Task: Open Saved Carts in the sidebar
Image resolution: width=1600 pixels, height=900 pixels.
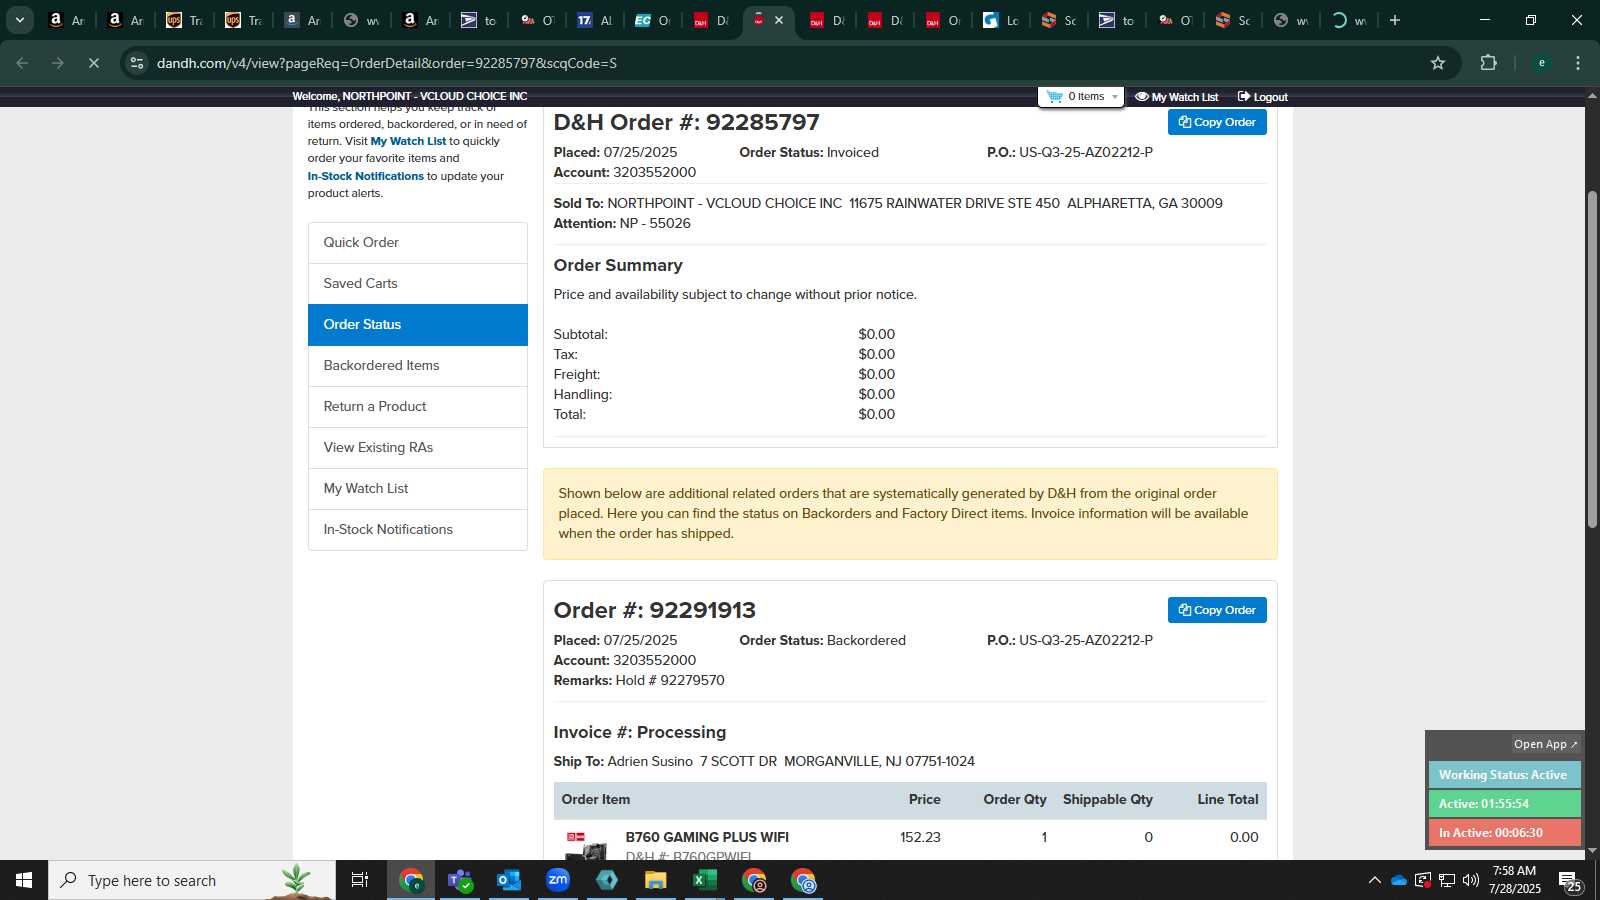Action: click(418, 284)
